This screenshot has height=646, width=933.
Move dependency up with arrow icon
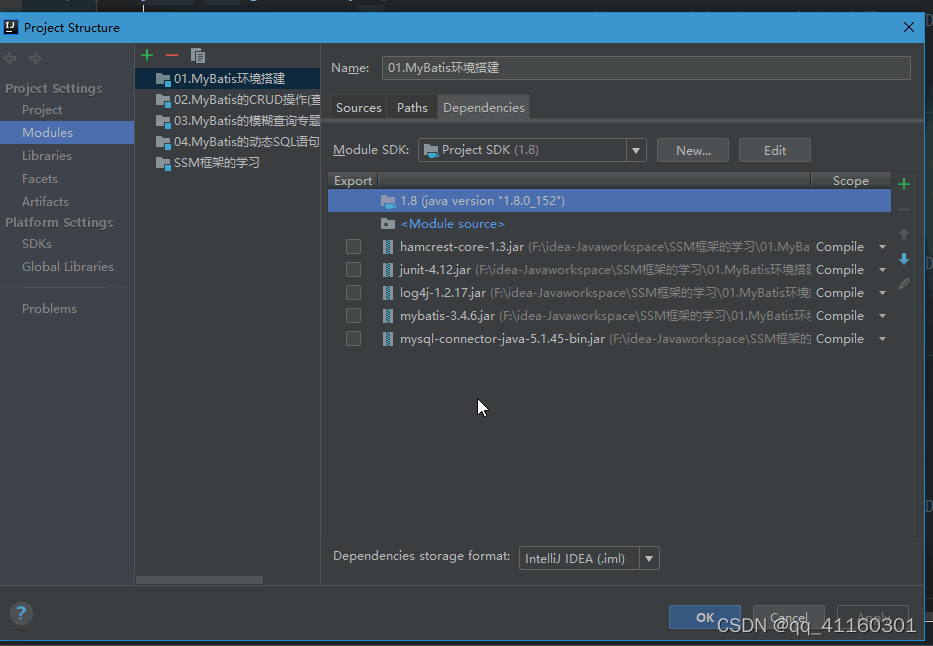click(904, 234)
